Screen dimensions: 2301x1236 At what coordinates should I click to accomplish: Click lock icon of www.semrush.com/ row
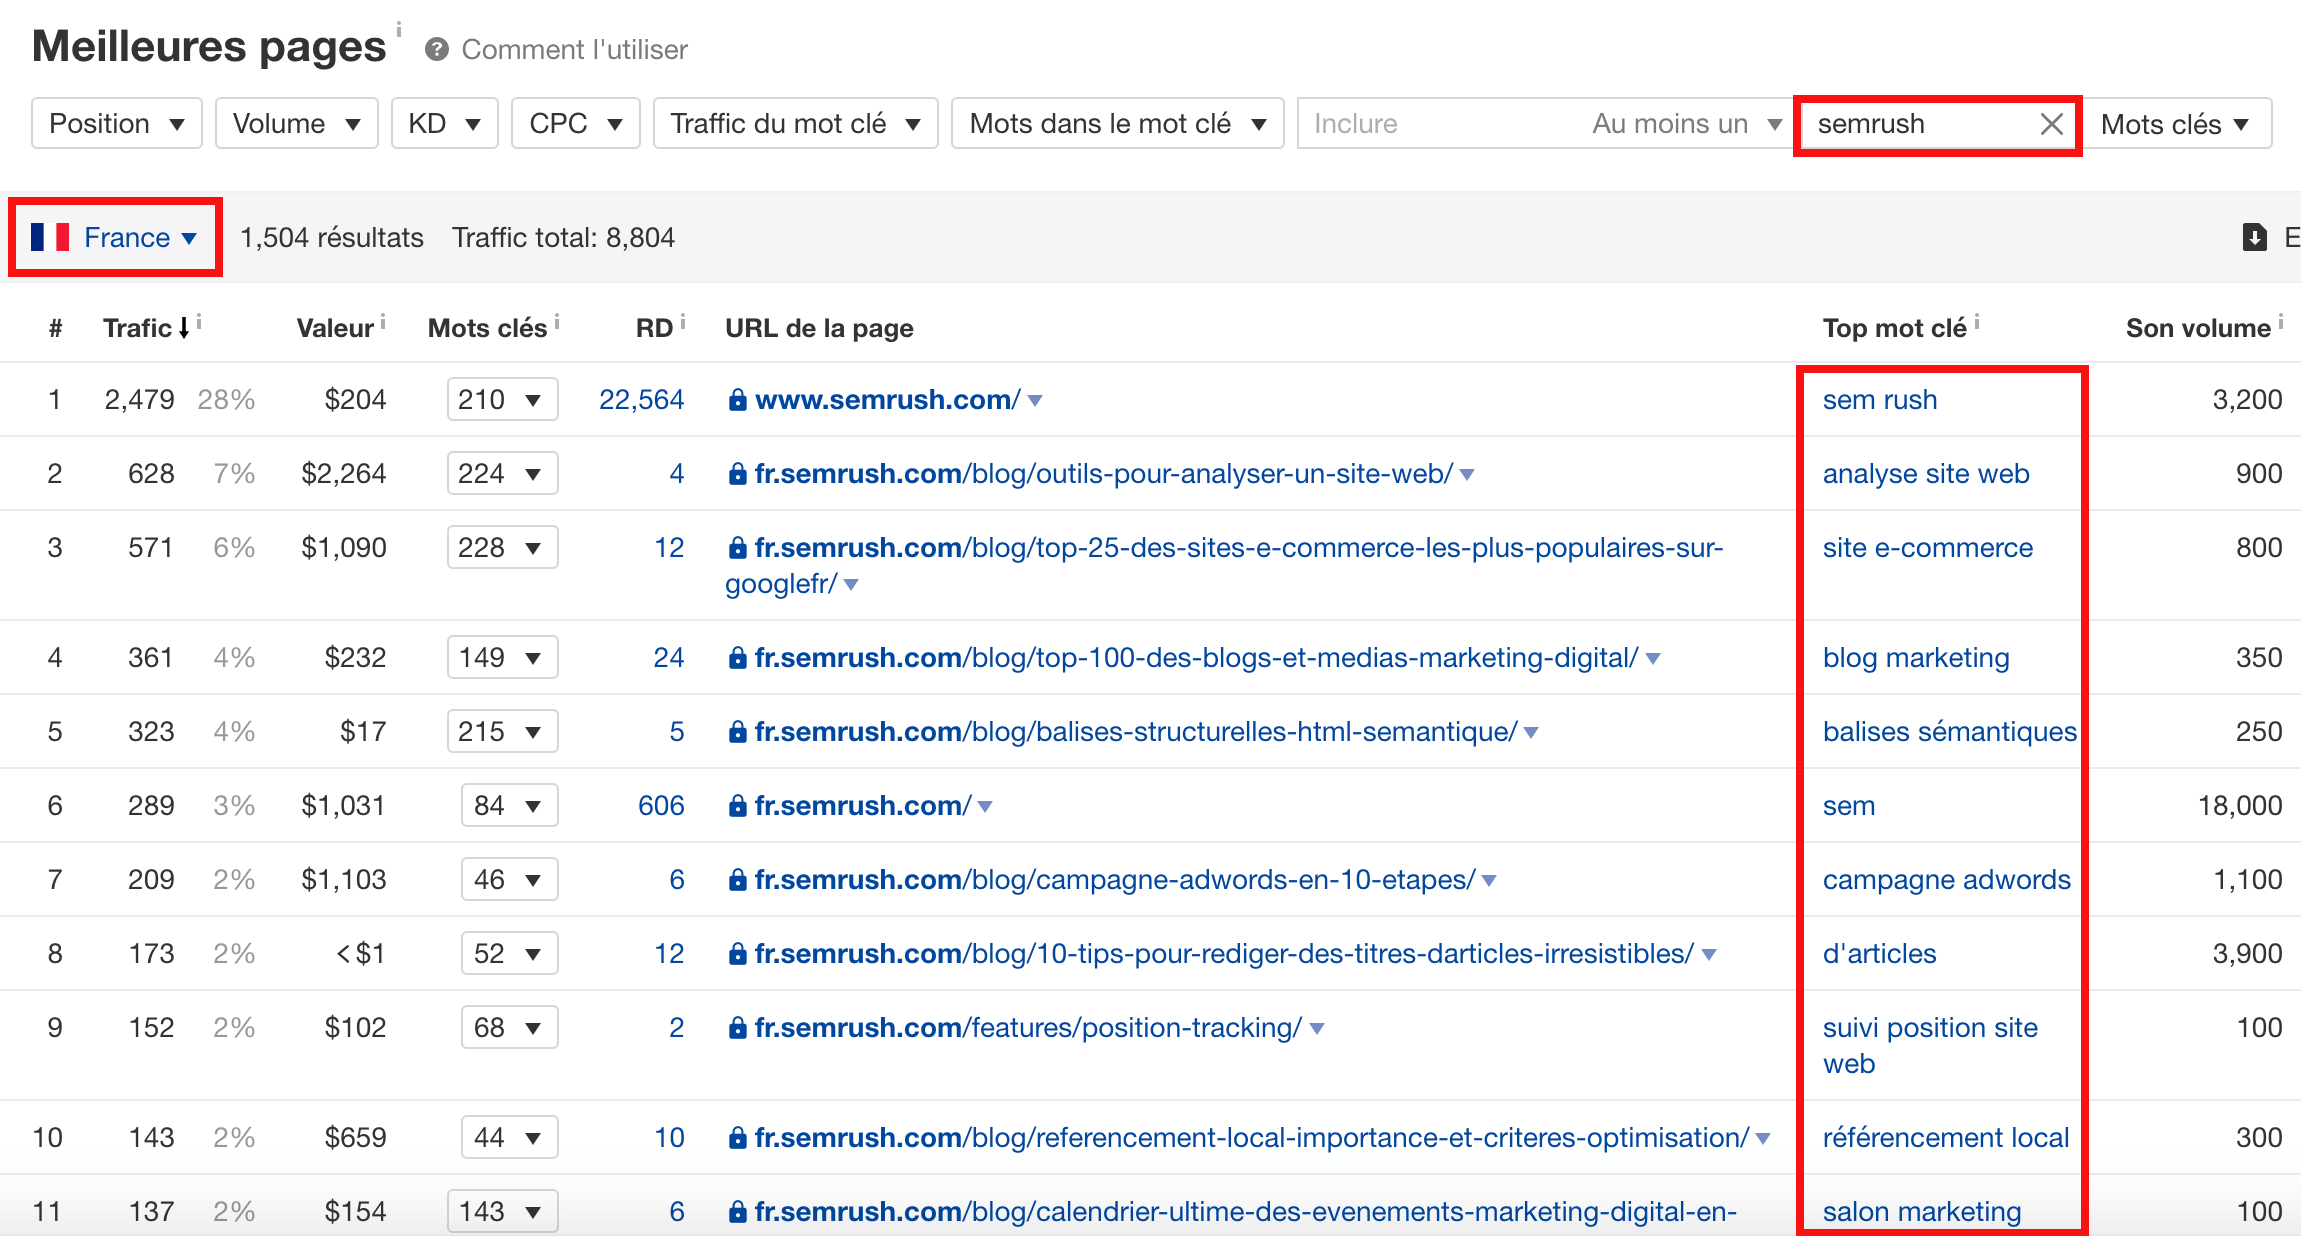coord(738,400)
